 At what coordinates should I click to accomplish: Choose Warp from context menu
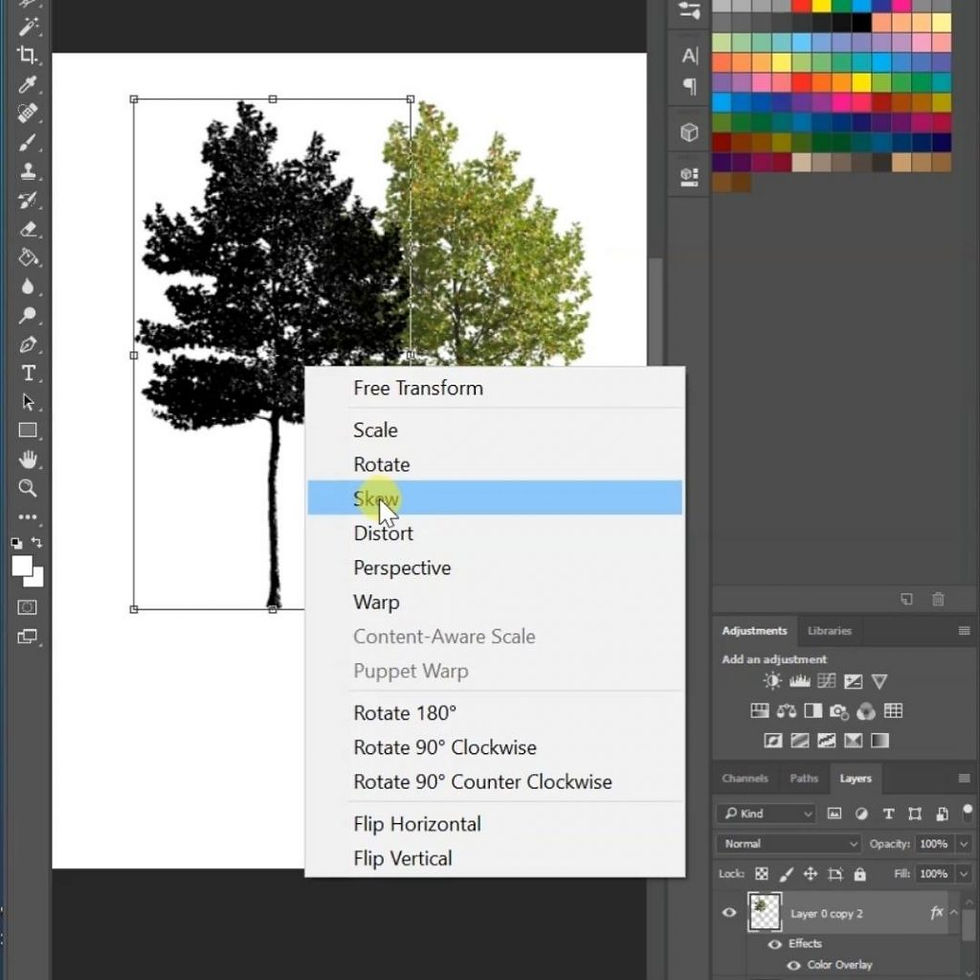click(494, 602)
